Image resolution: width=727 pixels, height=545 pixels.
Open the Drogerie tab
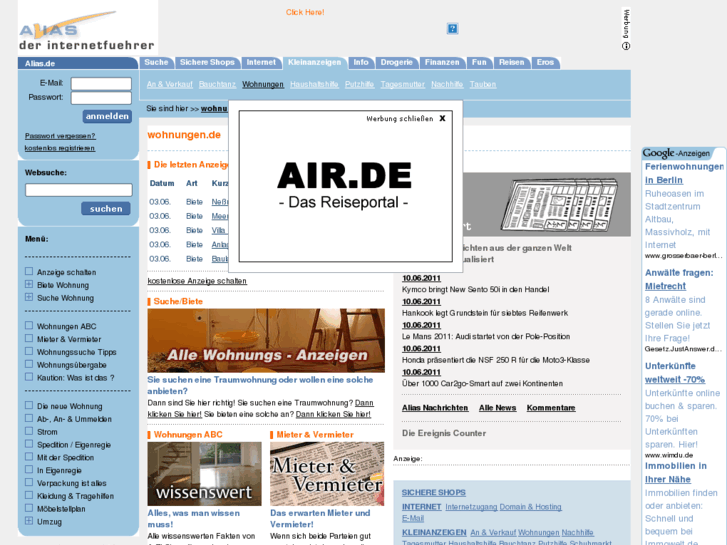click(x=396, y=63)
